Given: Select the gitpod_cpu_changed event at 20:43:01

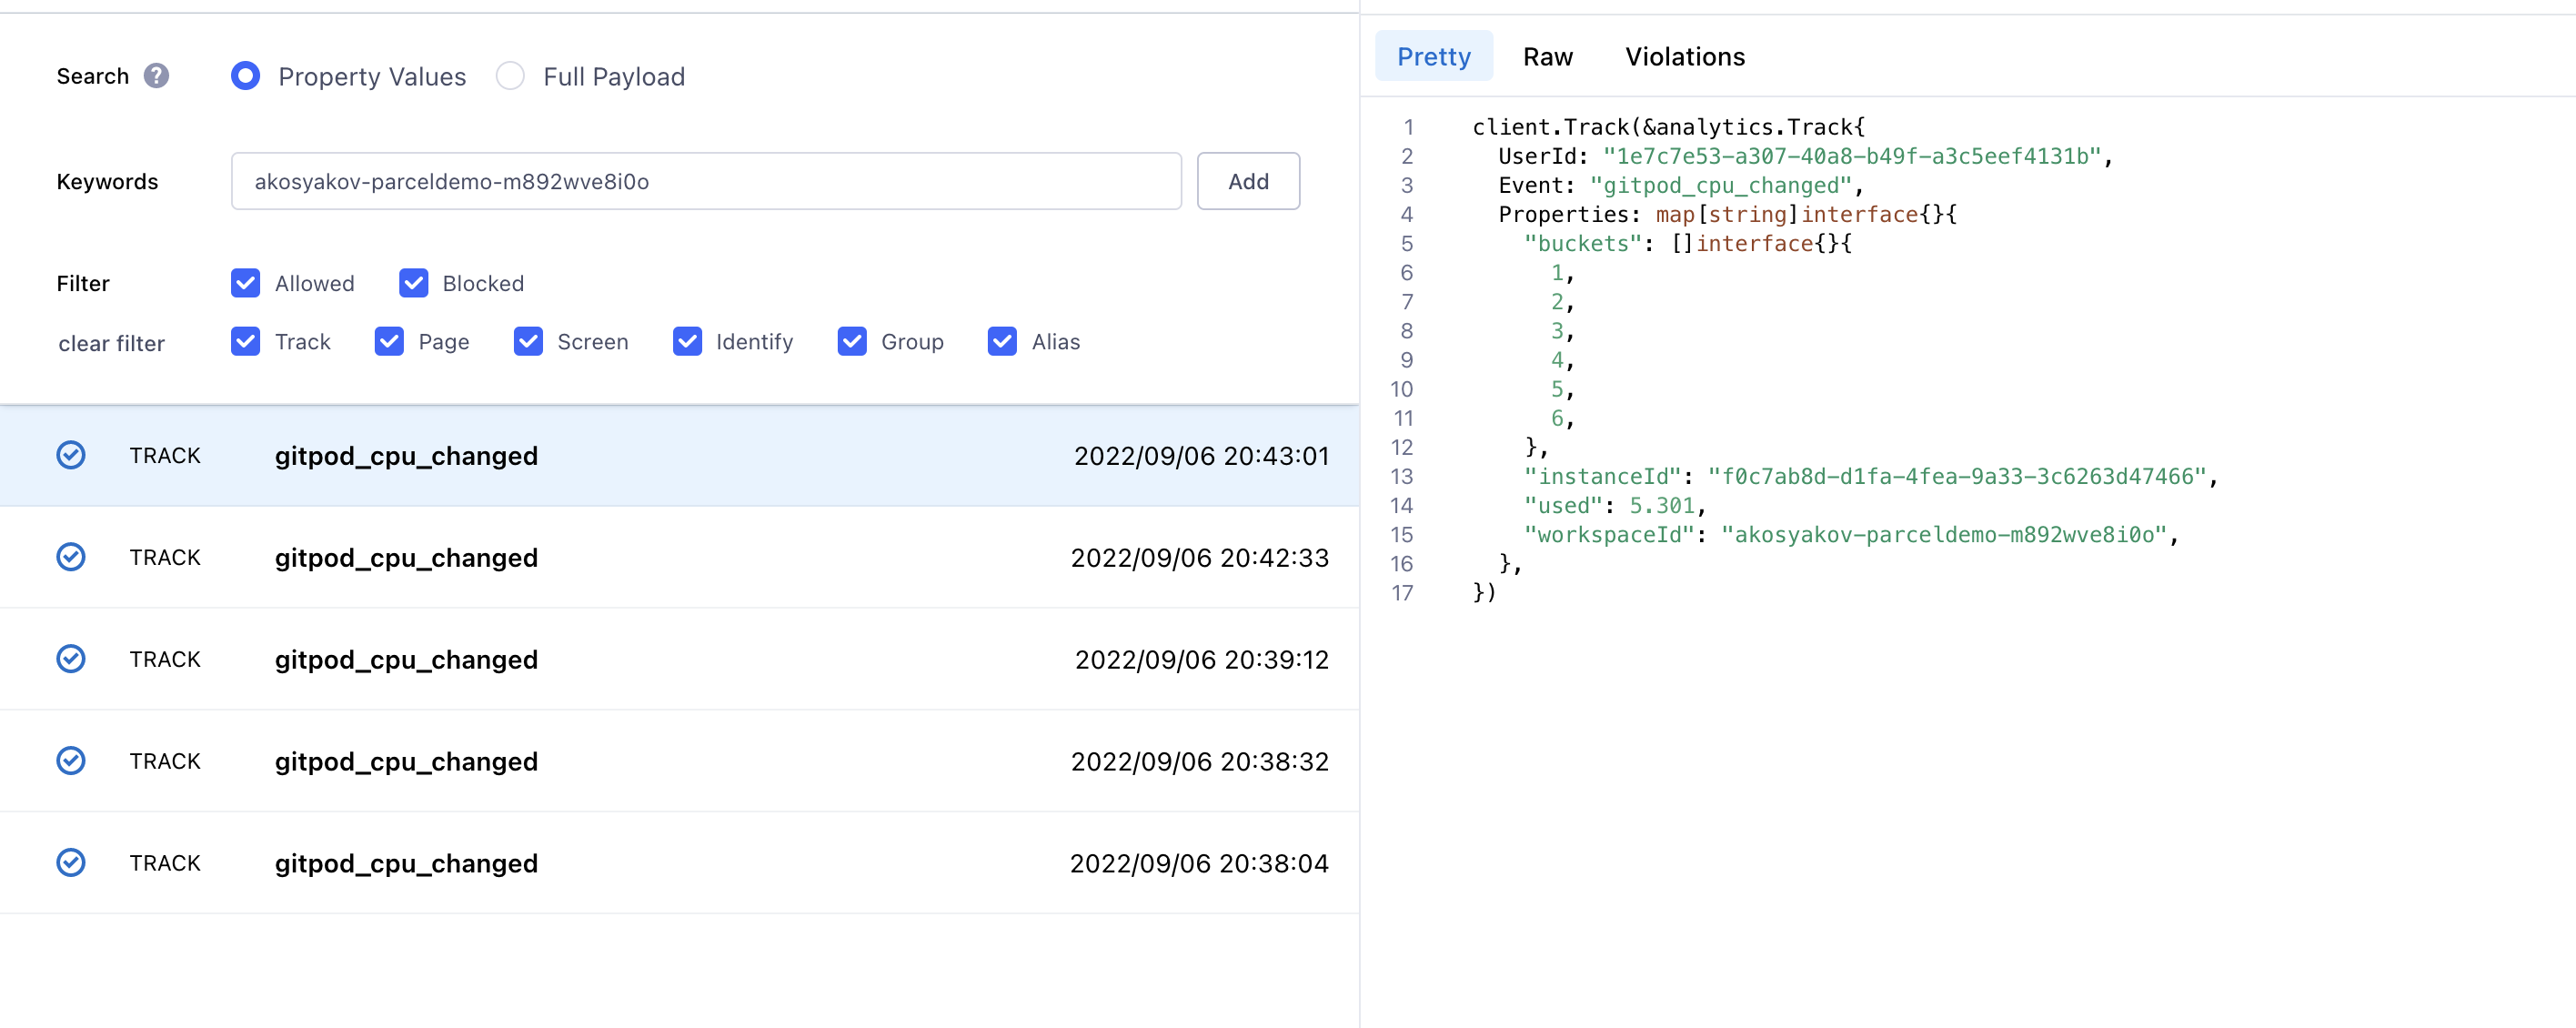Looking at the screenshot, I should [679, 455].
